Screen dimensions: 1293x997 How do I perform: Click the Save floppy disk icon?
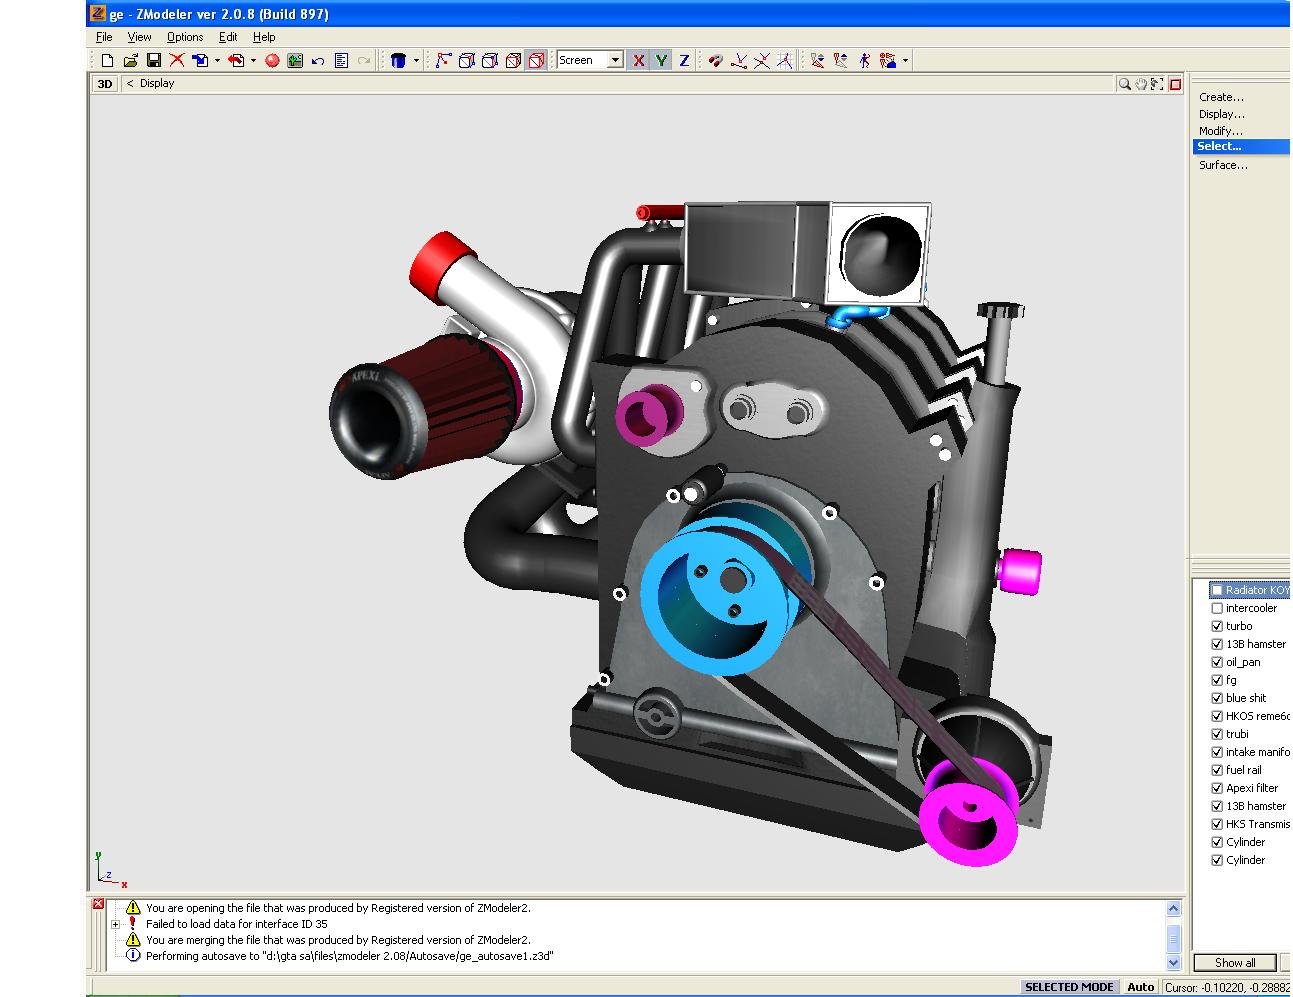(x=153, y=61)
